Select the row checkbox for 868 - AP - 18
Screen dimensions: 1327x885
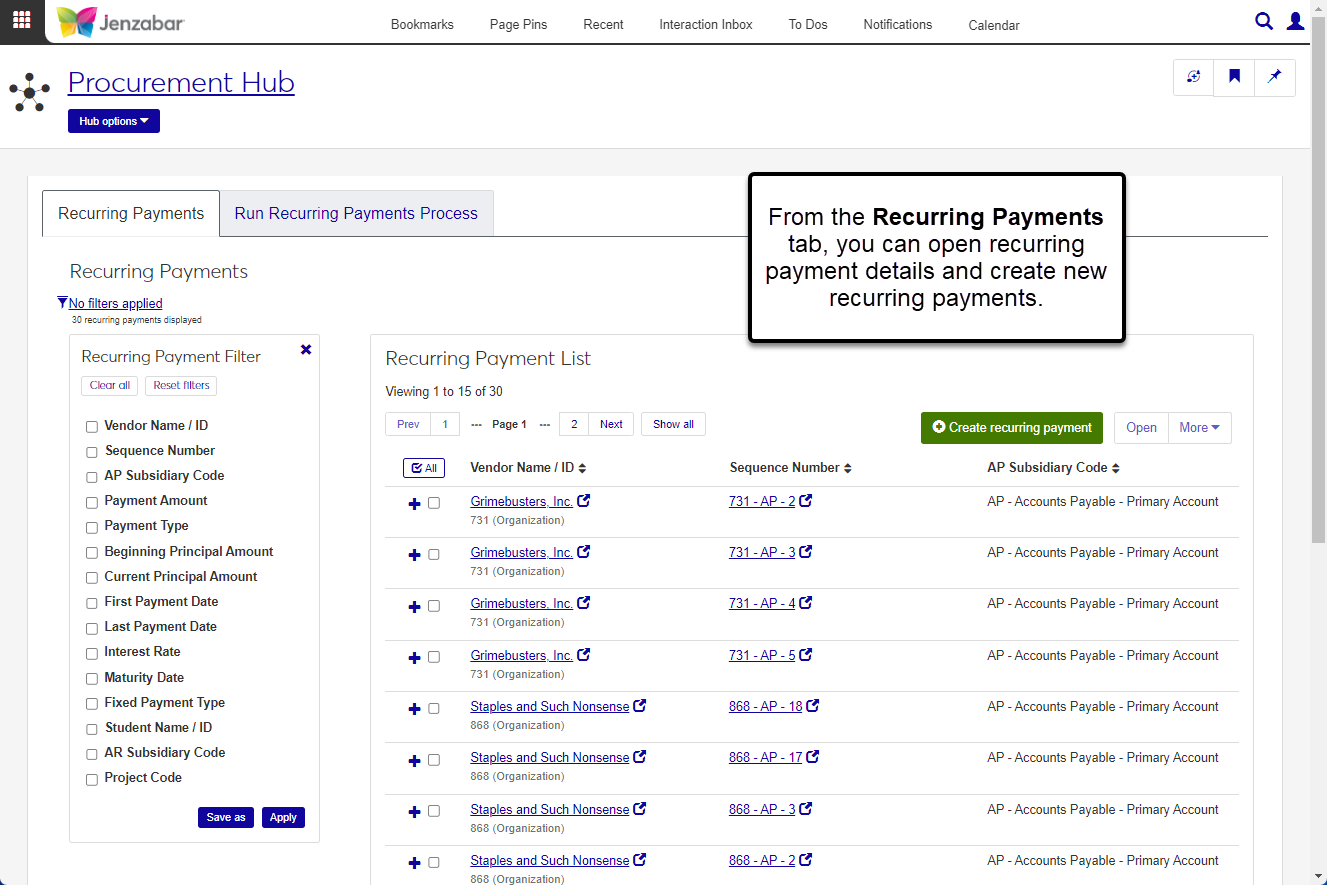434,709
